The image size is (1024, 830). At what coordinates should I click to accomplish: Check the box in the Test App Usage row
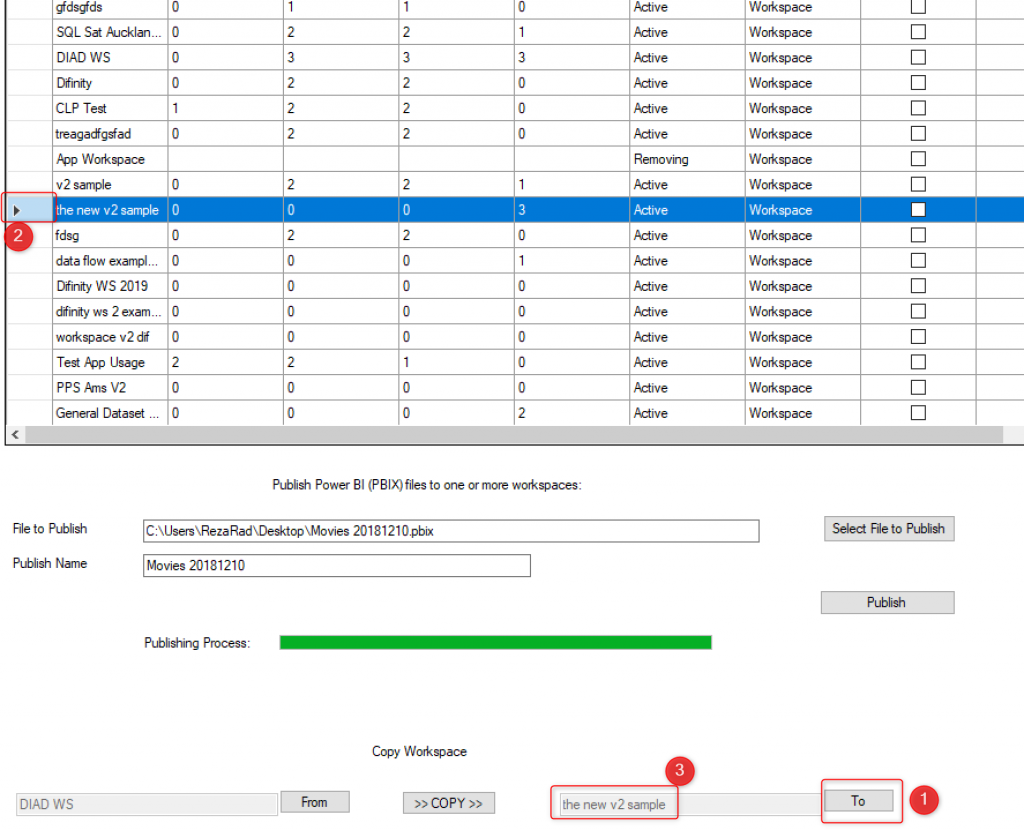[917, 362]
